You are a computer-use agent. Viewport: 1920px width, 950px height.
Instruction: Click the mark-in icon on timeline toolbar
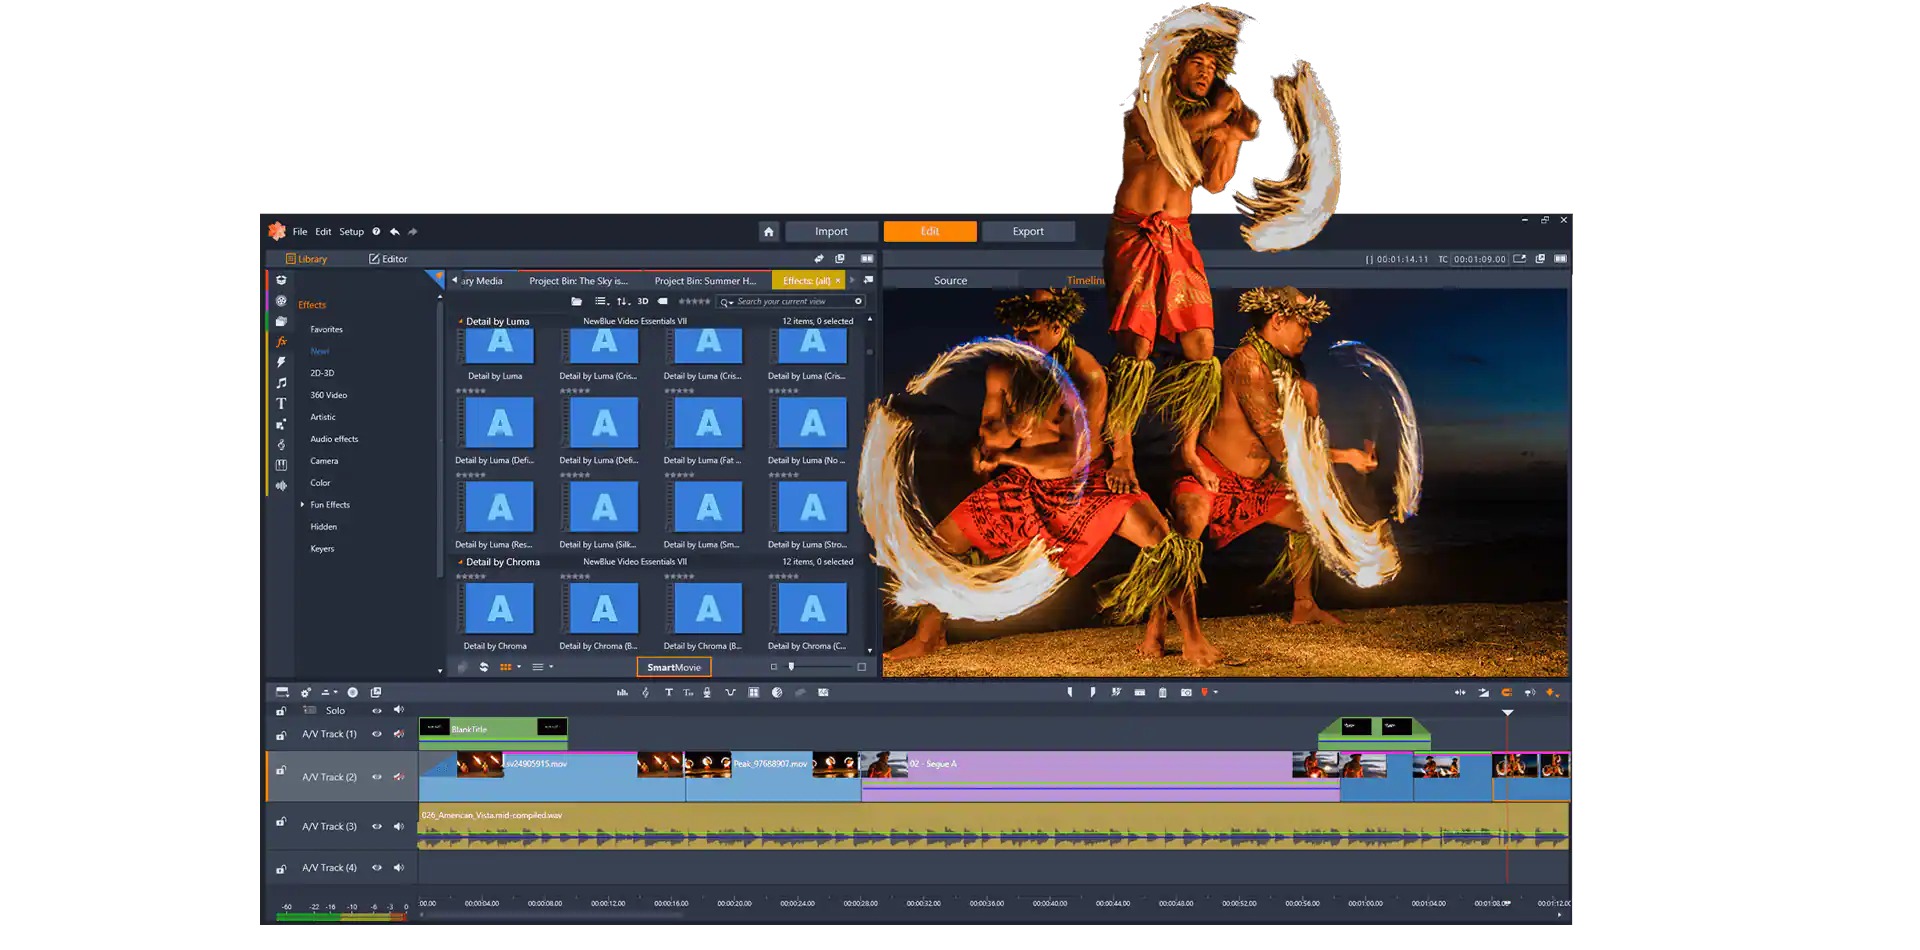point(1070,692)
